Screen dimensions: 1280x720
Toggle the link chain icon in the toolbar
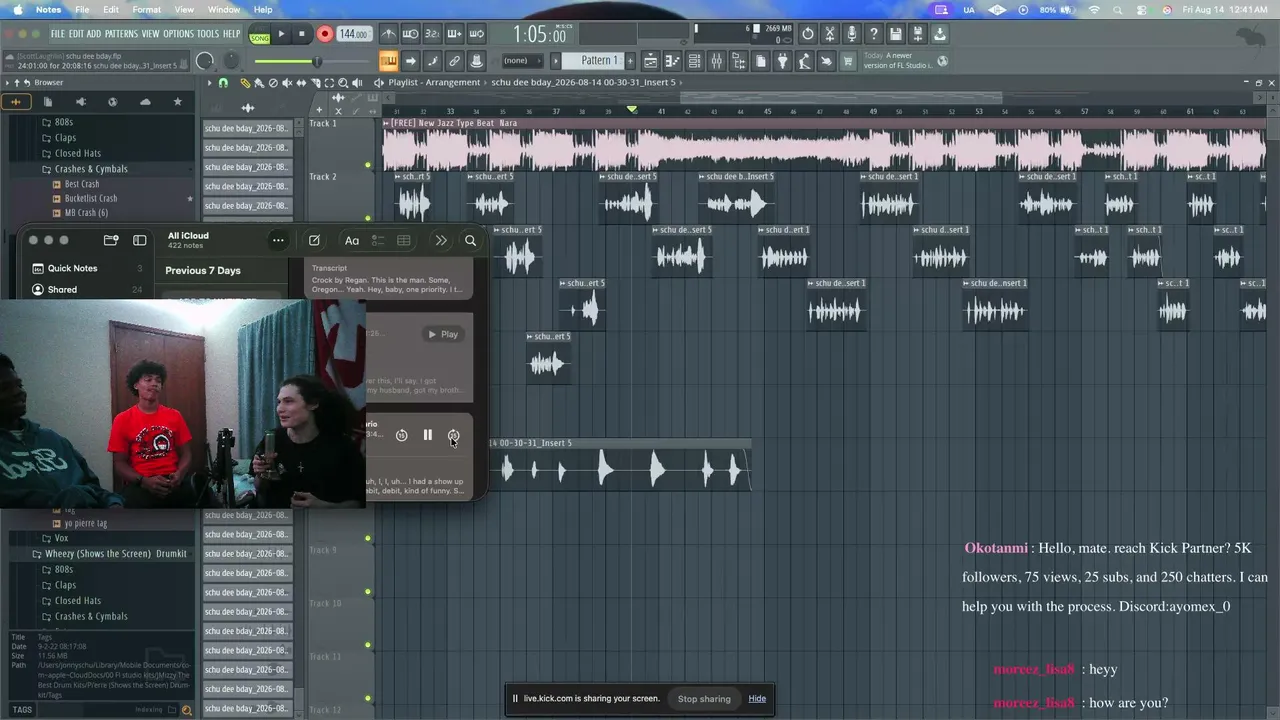coord(454,61)
